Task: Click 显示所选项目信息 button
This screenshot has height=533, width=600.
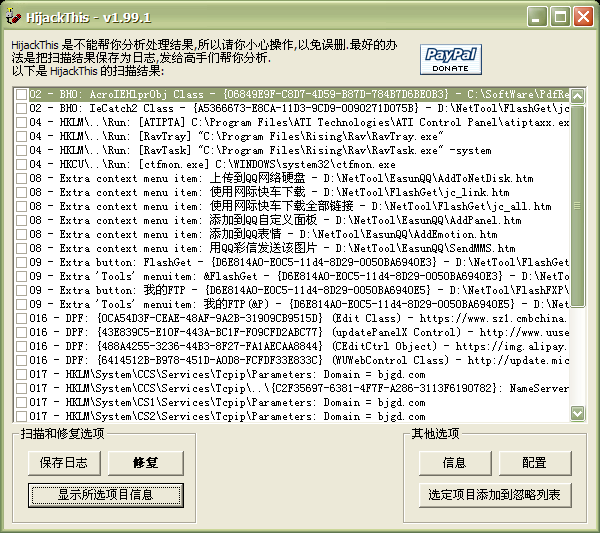Action: pos(106,495)
